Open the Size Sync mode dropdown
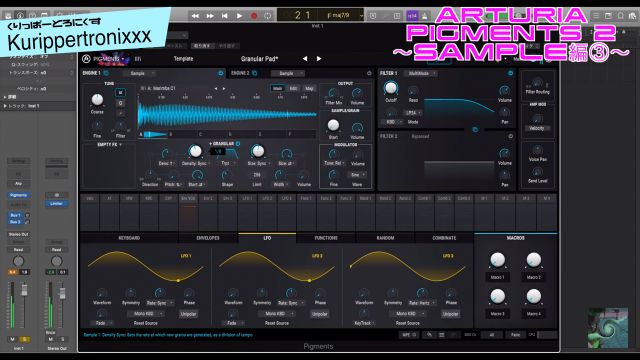This screenshot has height=360, width=640. [x=259, y=163]
